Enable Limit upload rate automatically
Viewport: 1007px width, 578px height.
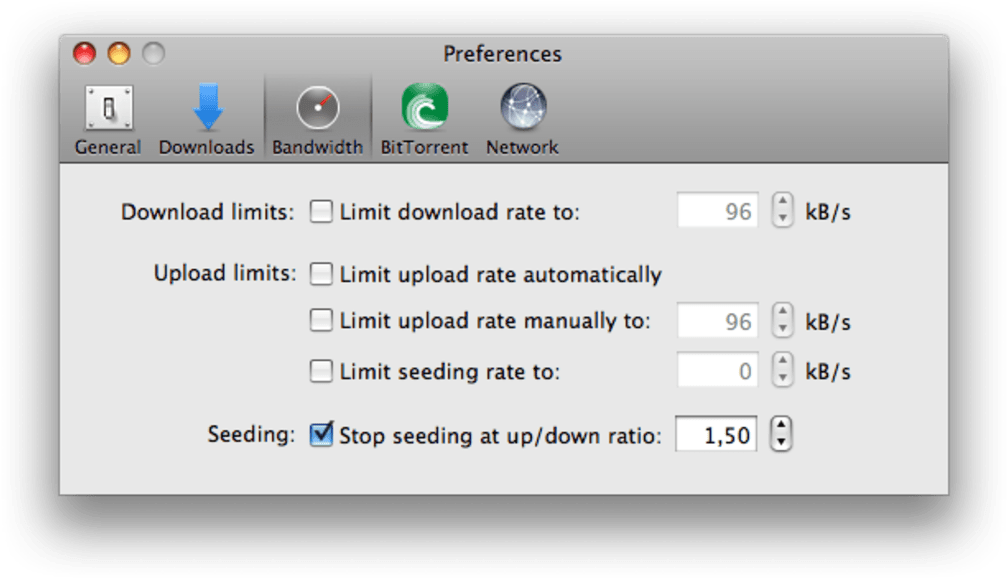pos(321,274)
